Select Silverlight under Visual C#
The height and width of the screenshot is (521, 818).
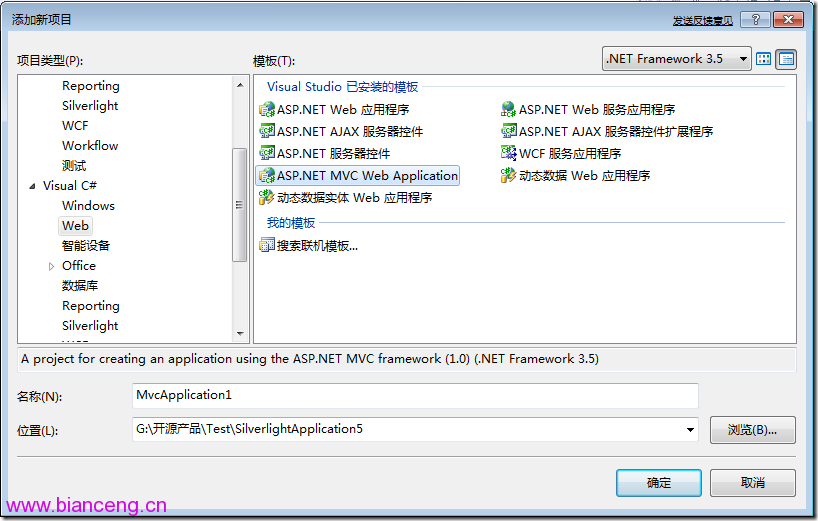coord(90,325)
